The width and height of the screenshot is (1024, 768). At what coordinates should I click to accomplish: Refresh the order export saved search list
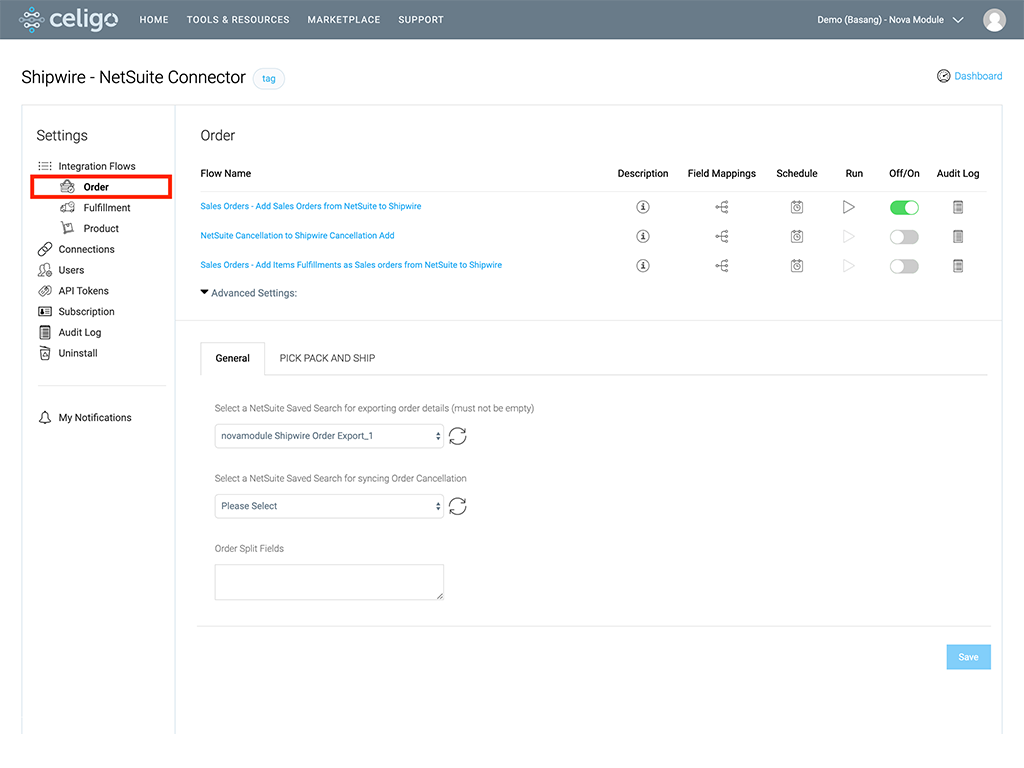458,436
